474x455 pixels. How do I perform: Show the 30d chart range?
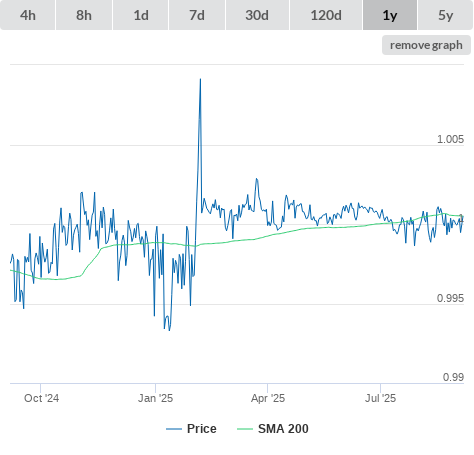tap(257, 15)
